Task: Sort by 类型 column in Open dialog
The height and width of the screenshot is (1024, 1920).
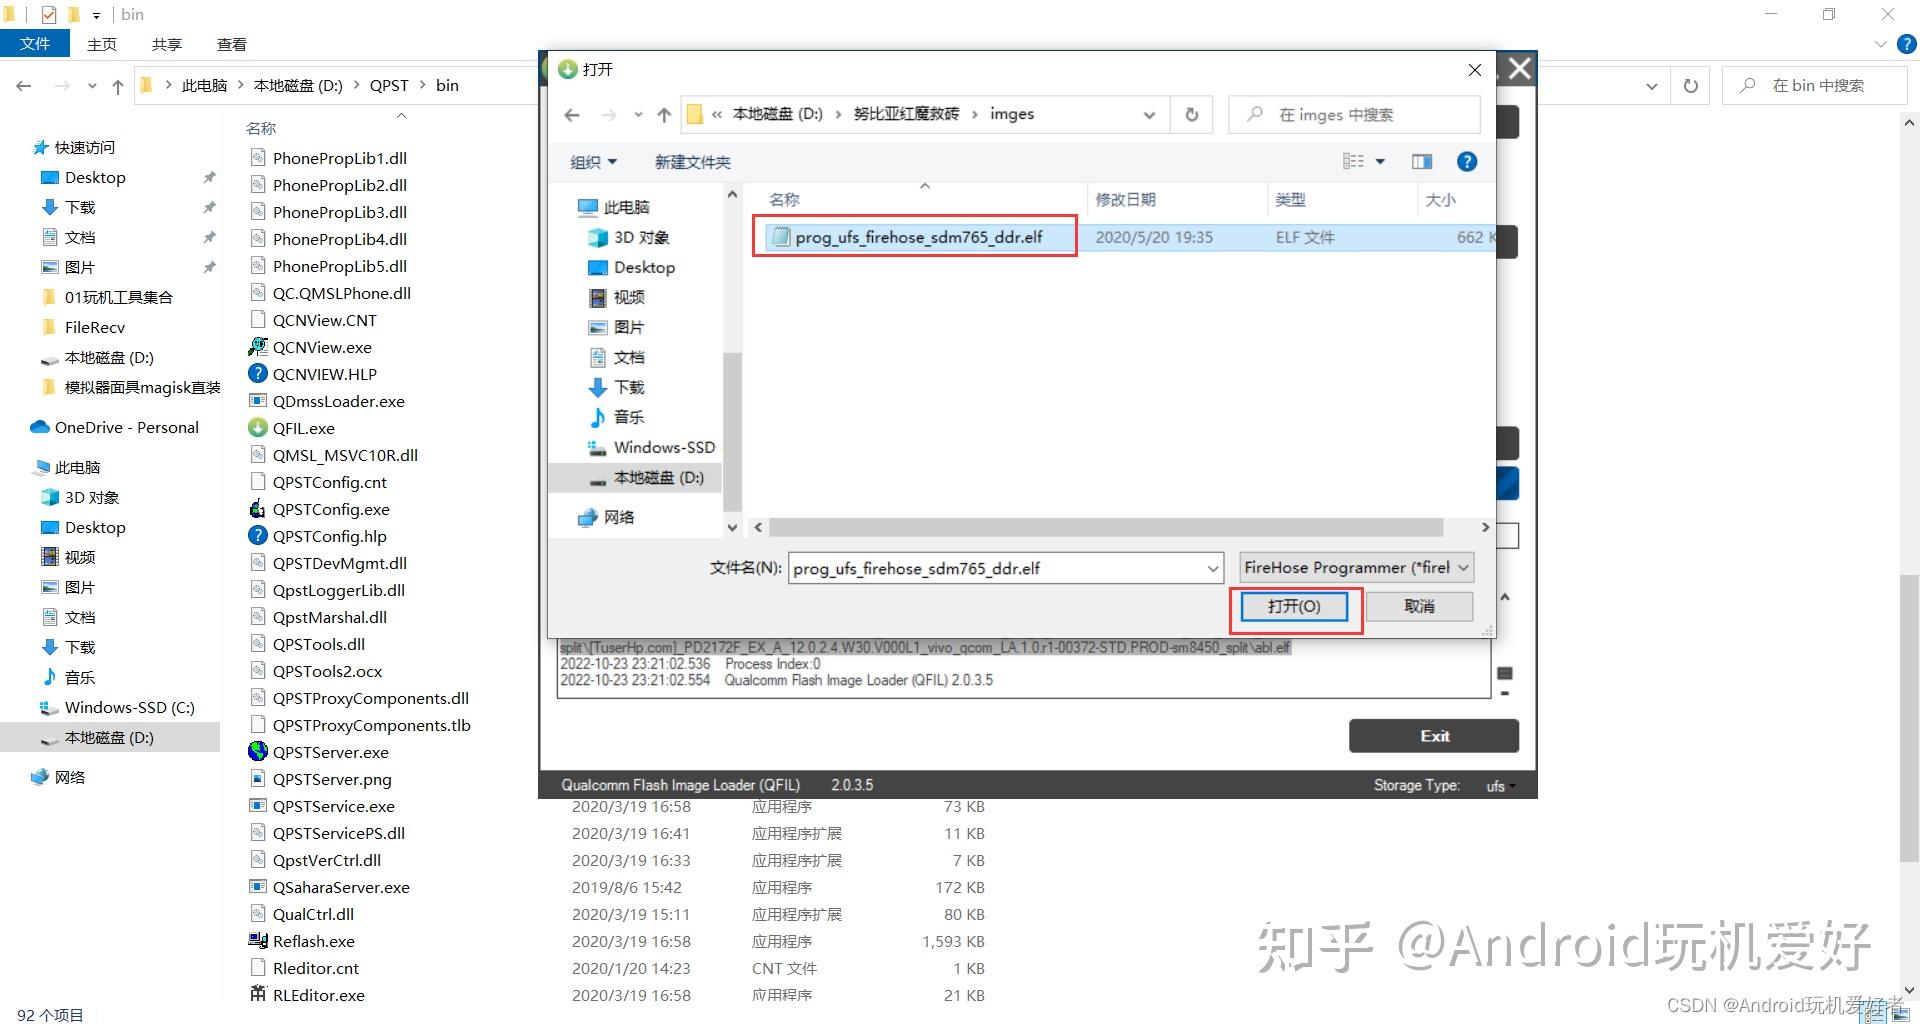Action: pyautogui.click(x=1340, y=200)
